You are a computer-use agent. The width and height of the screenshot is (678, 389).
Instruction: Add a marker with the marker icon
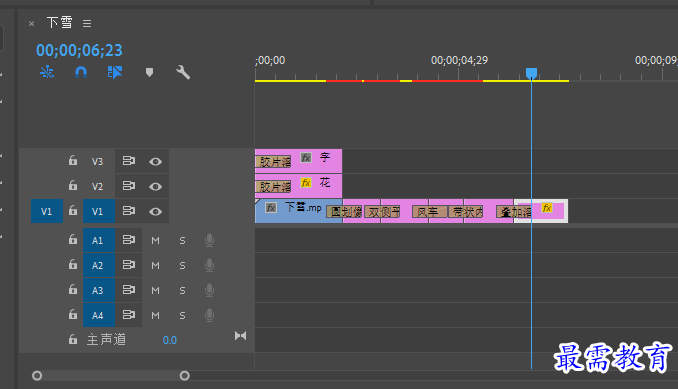149,72
